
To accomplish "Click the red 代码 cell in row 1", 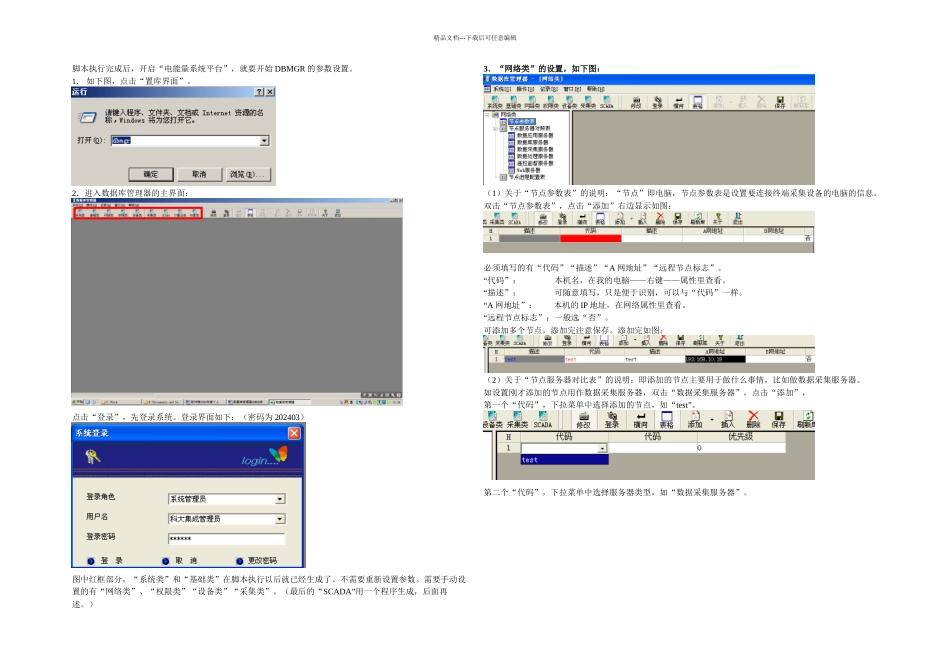I will (591, 238).
